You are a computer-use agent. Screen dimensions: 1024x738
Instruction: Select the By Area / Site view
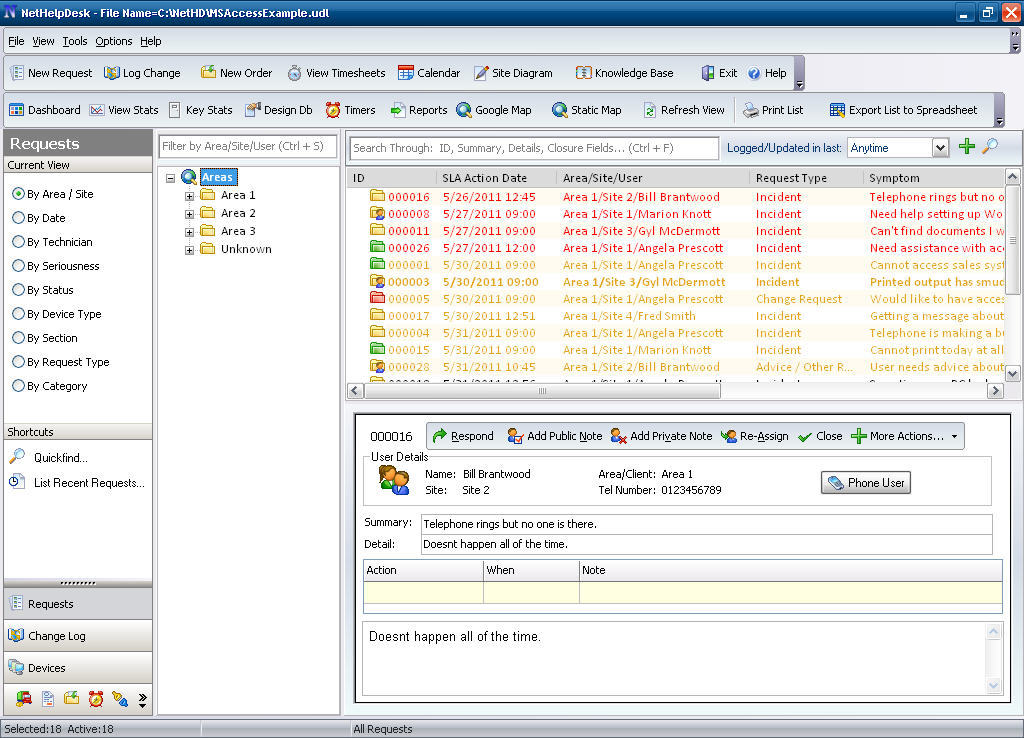(x=54, y=194)
